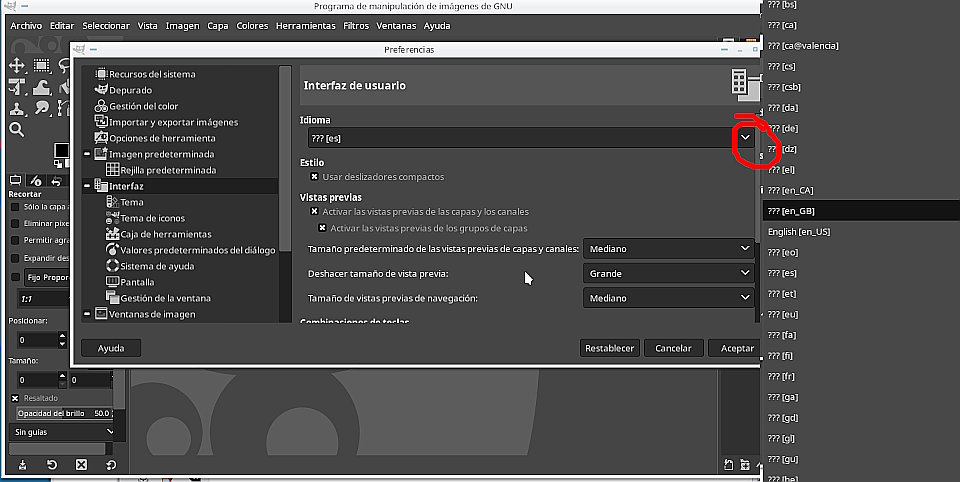
Task: Toggle Sólo la capa checkbox
Action: [15, 207]
